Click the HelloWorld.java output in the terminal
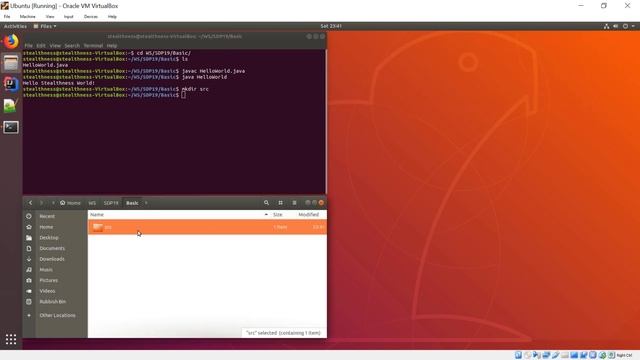This screenshot has height=360, width=640. (x=45, y=65)
